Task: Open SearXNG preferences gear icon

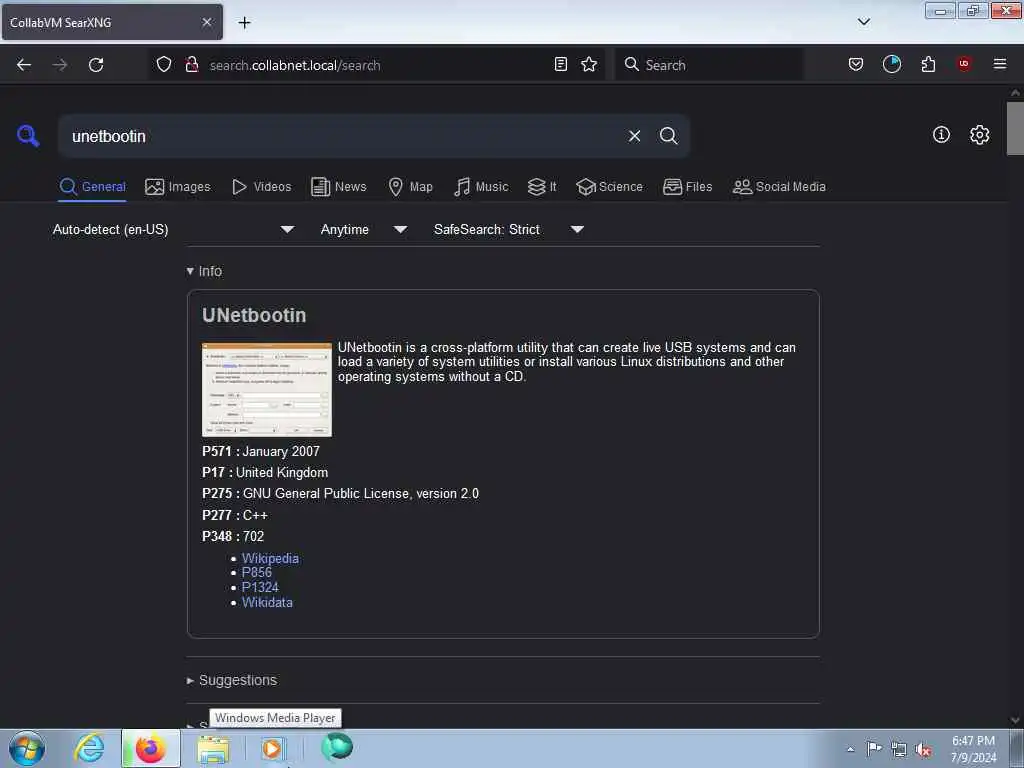Action: [980, 135]
